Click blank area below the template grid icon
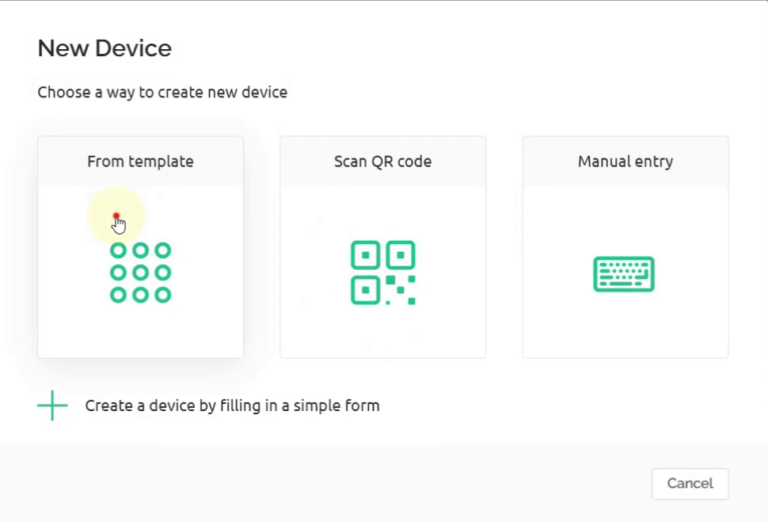768x522 pixels. 140,332
